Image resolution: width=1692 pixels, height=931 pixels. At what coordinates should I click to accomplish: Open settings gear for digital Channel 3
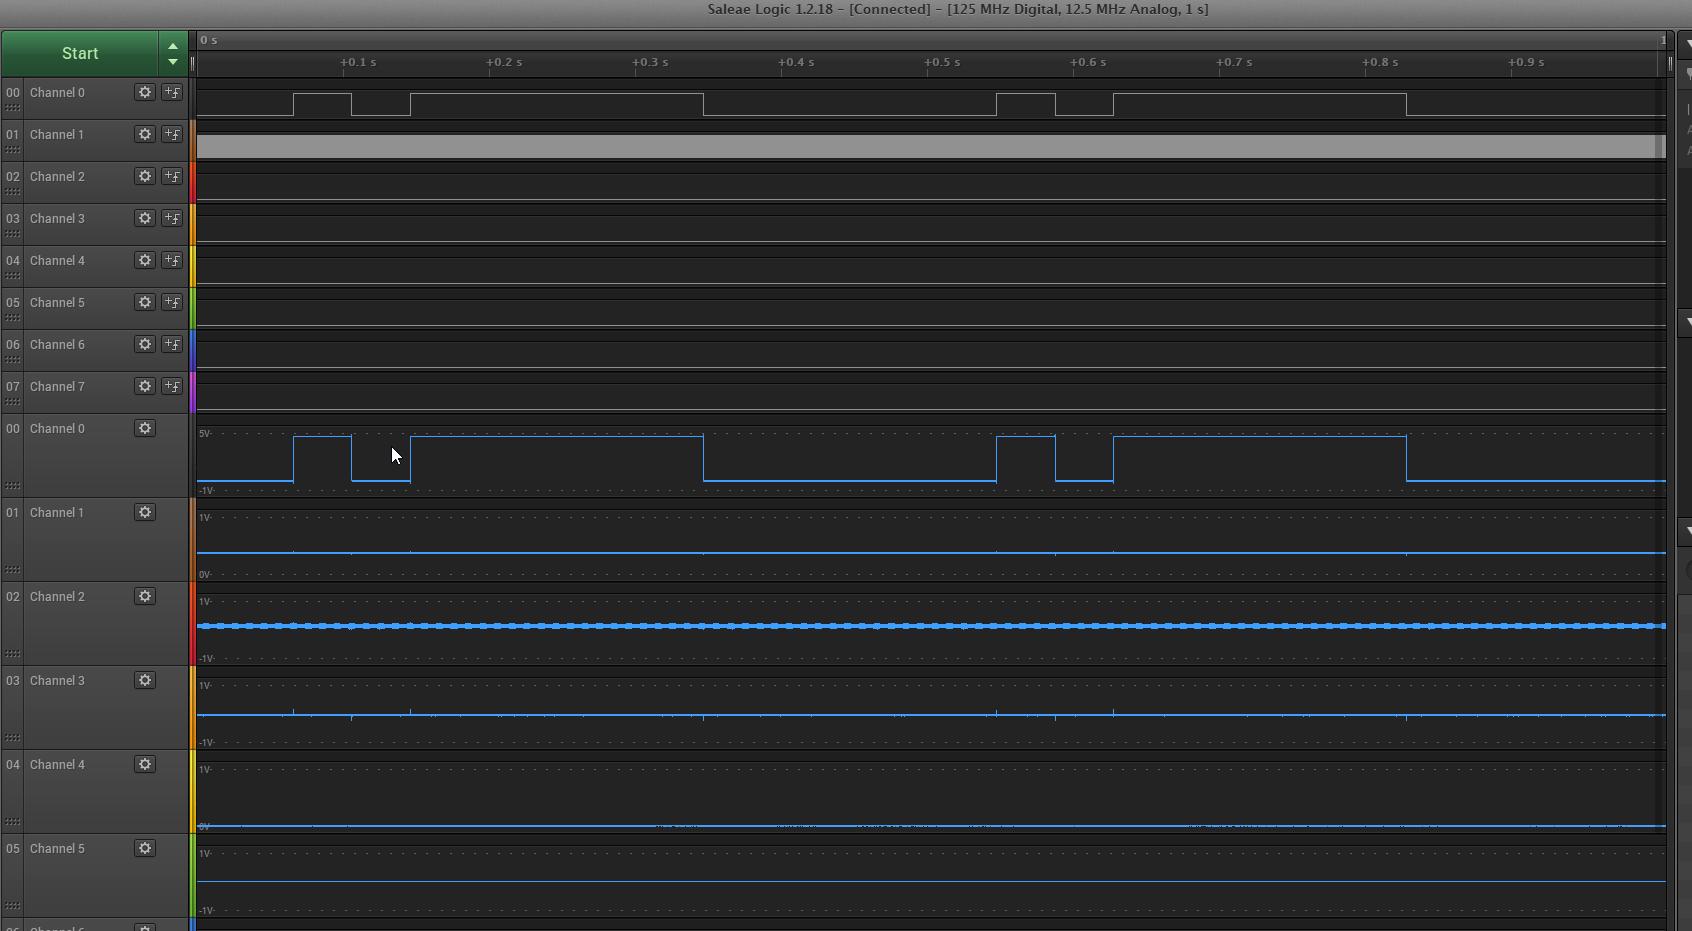point(145,218)
